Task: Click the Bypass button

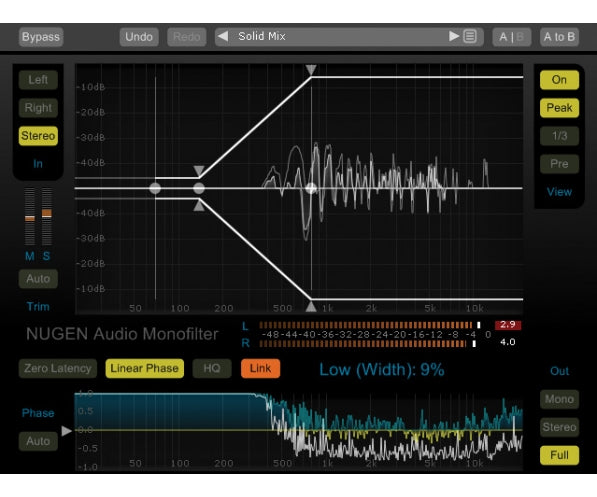Action: [x=41, y=37]
